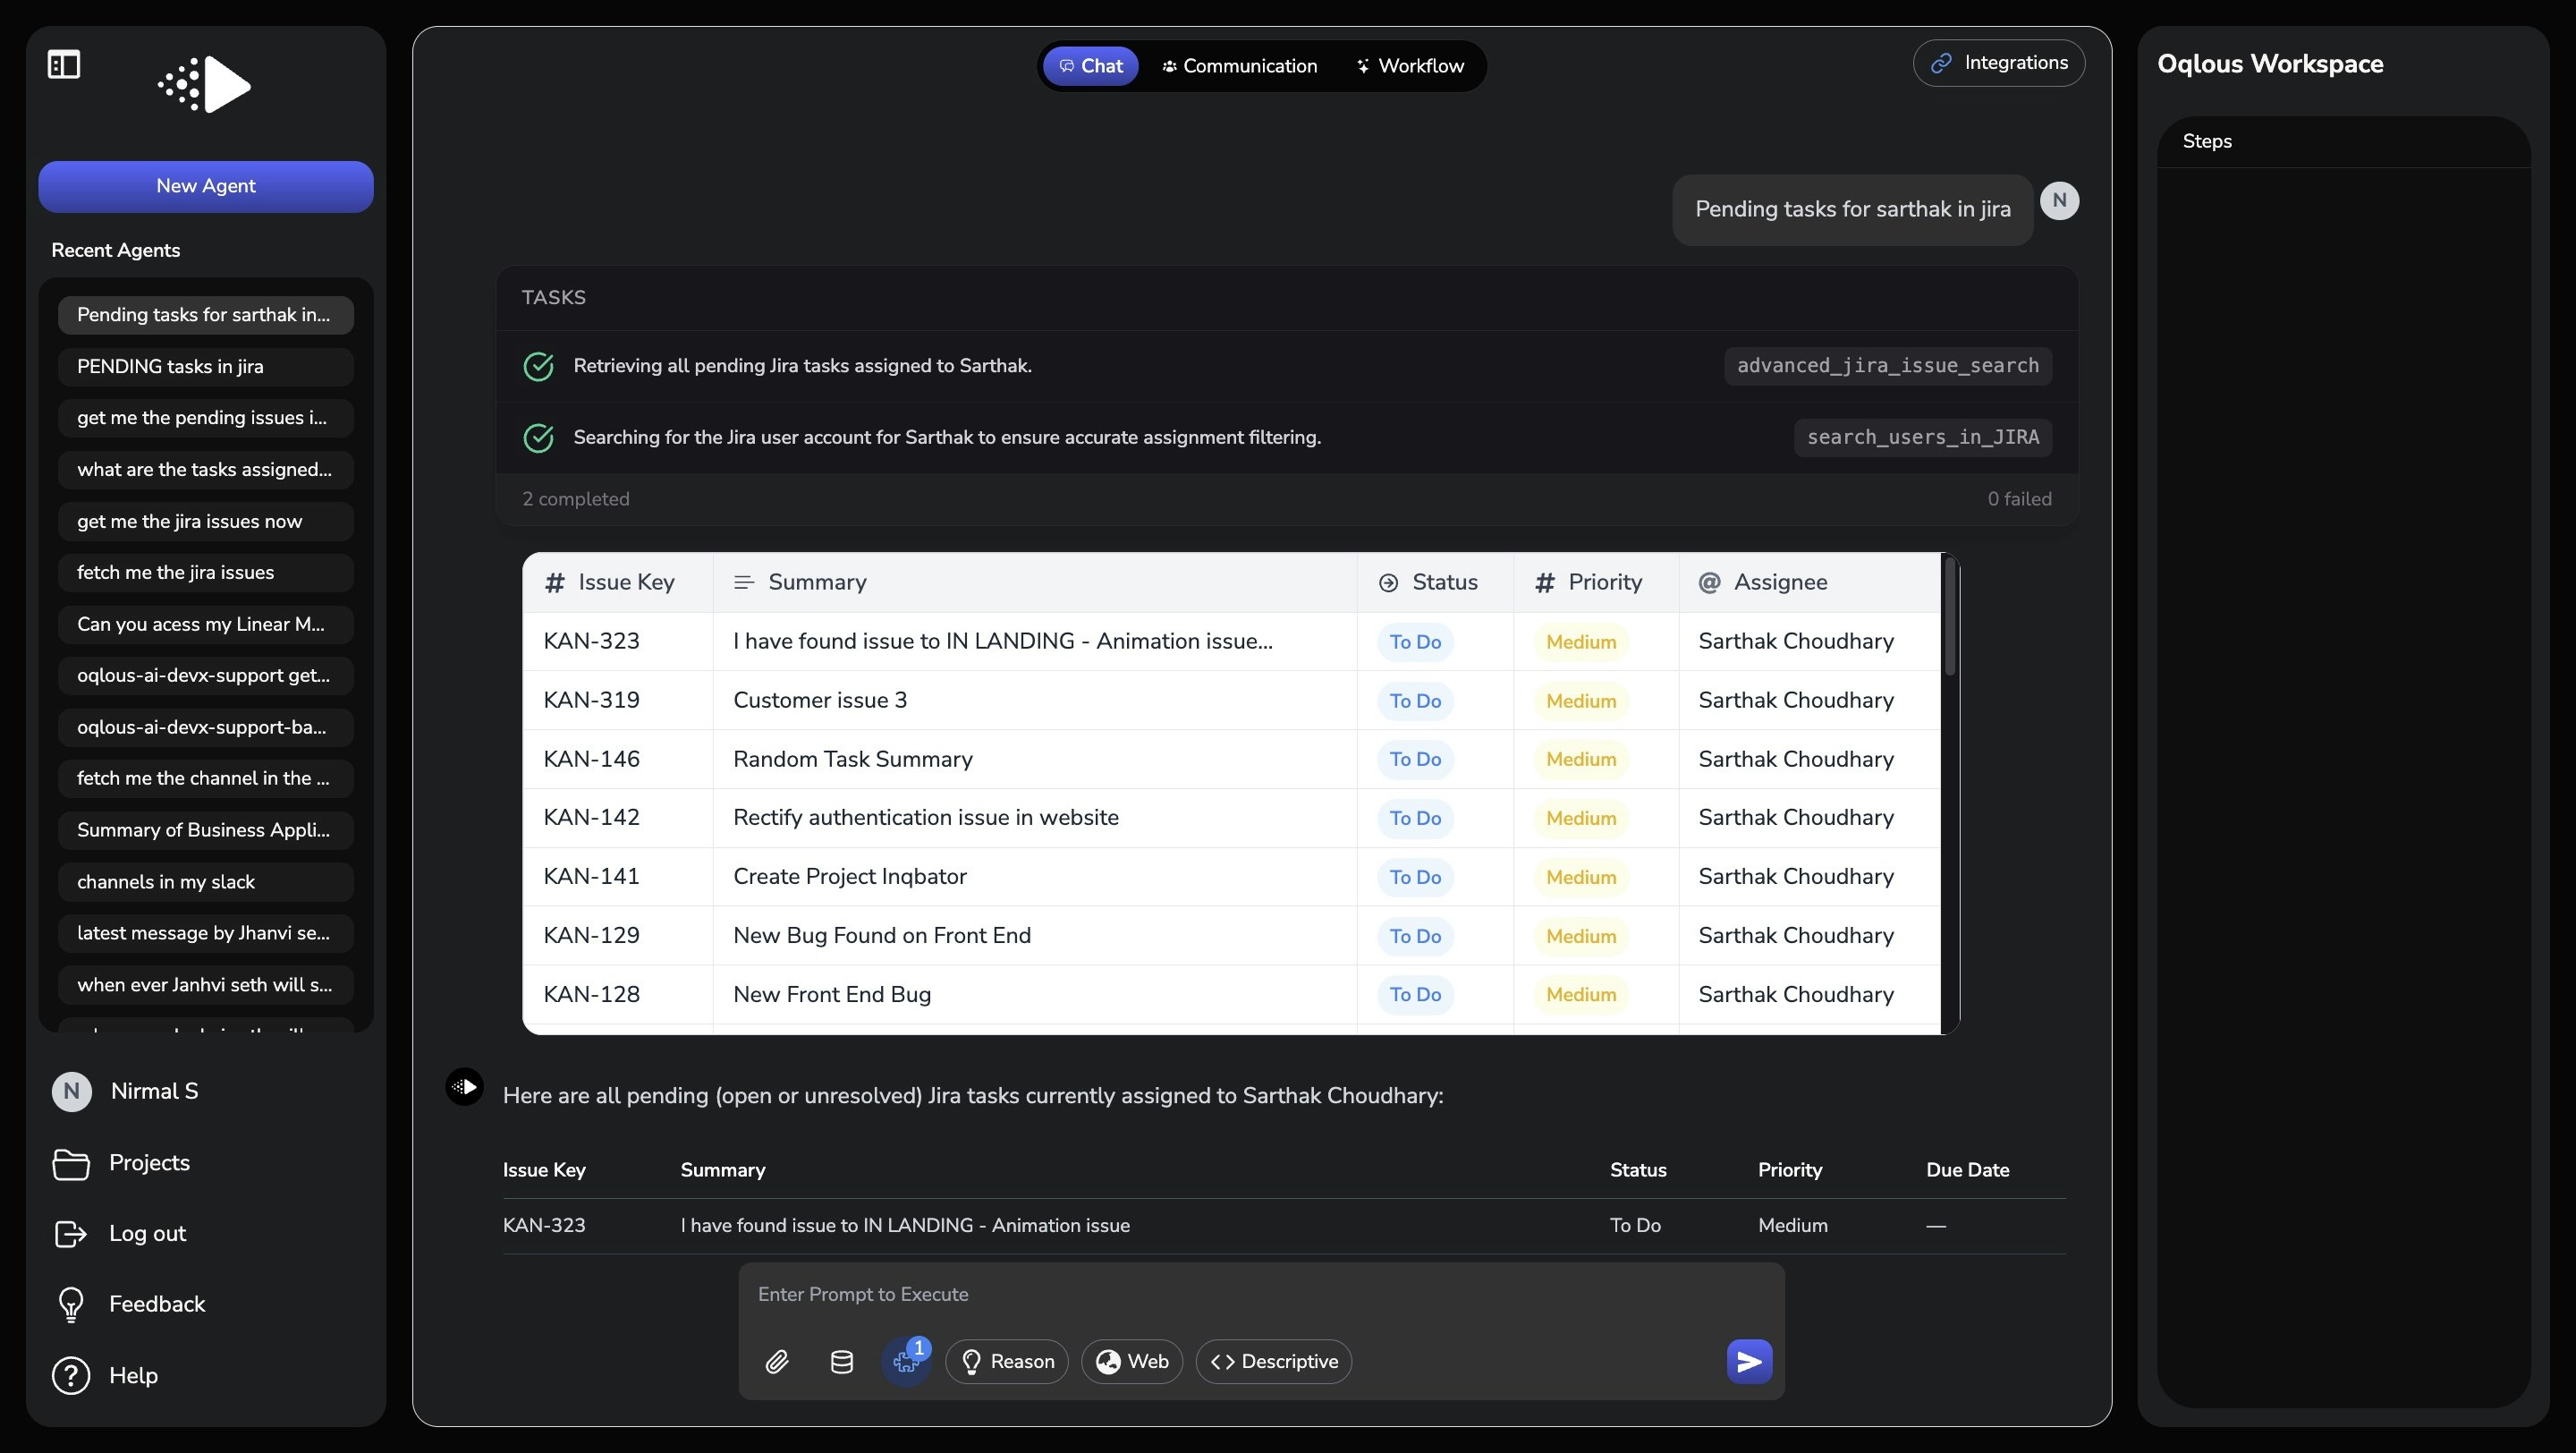This screenshot has height=1453, width=2576.
Task: Switch to the Communication tab
Action: (1239, 66)
